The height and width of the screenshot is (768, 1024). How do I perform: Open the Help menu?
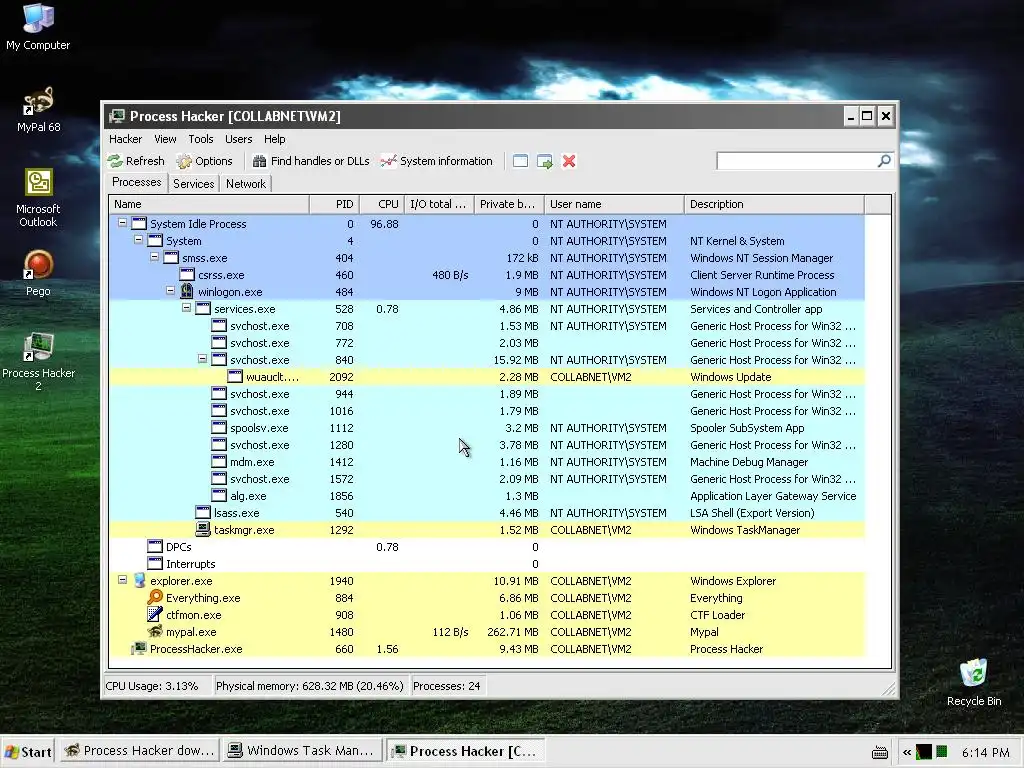click(x=274, y=139)
